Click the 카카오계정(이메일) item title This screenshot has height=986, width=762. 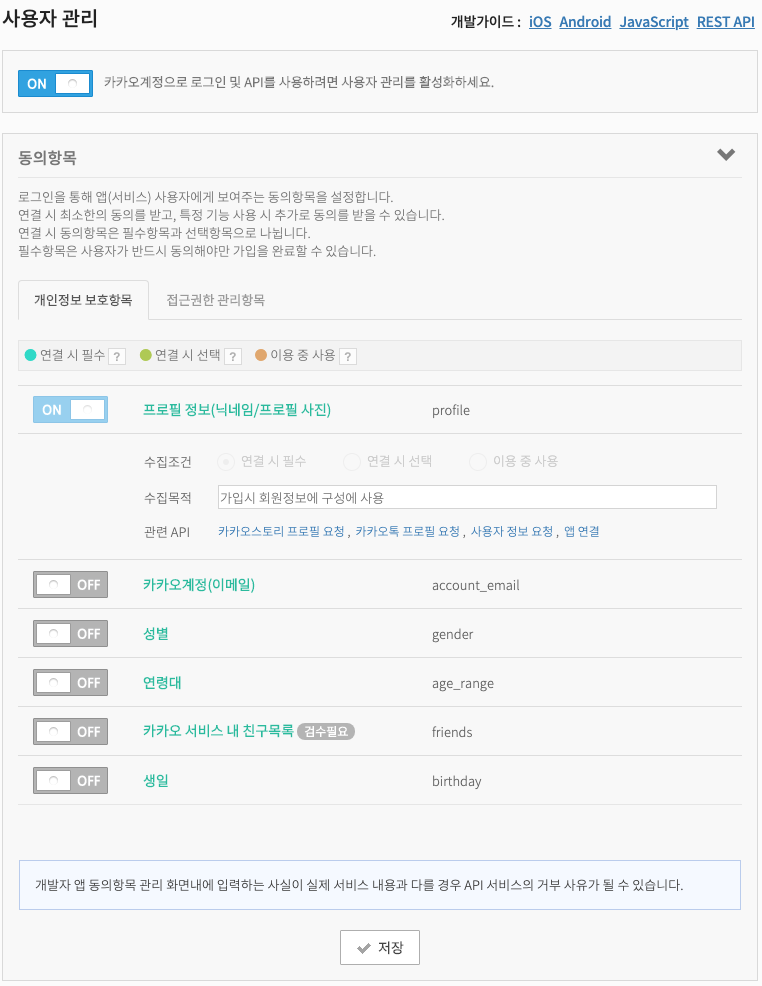click(x=199, y=585)
